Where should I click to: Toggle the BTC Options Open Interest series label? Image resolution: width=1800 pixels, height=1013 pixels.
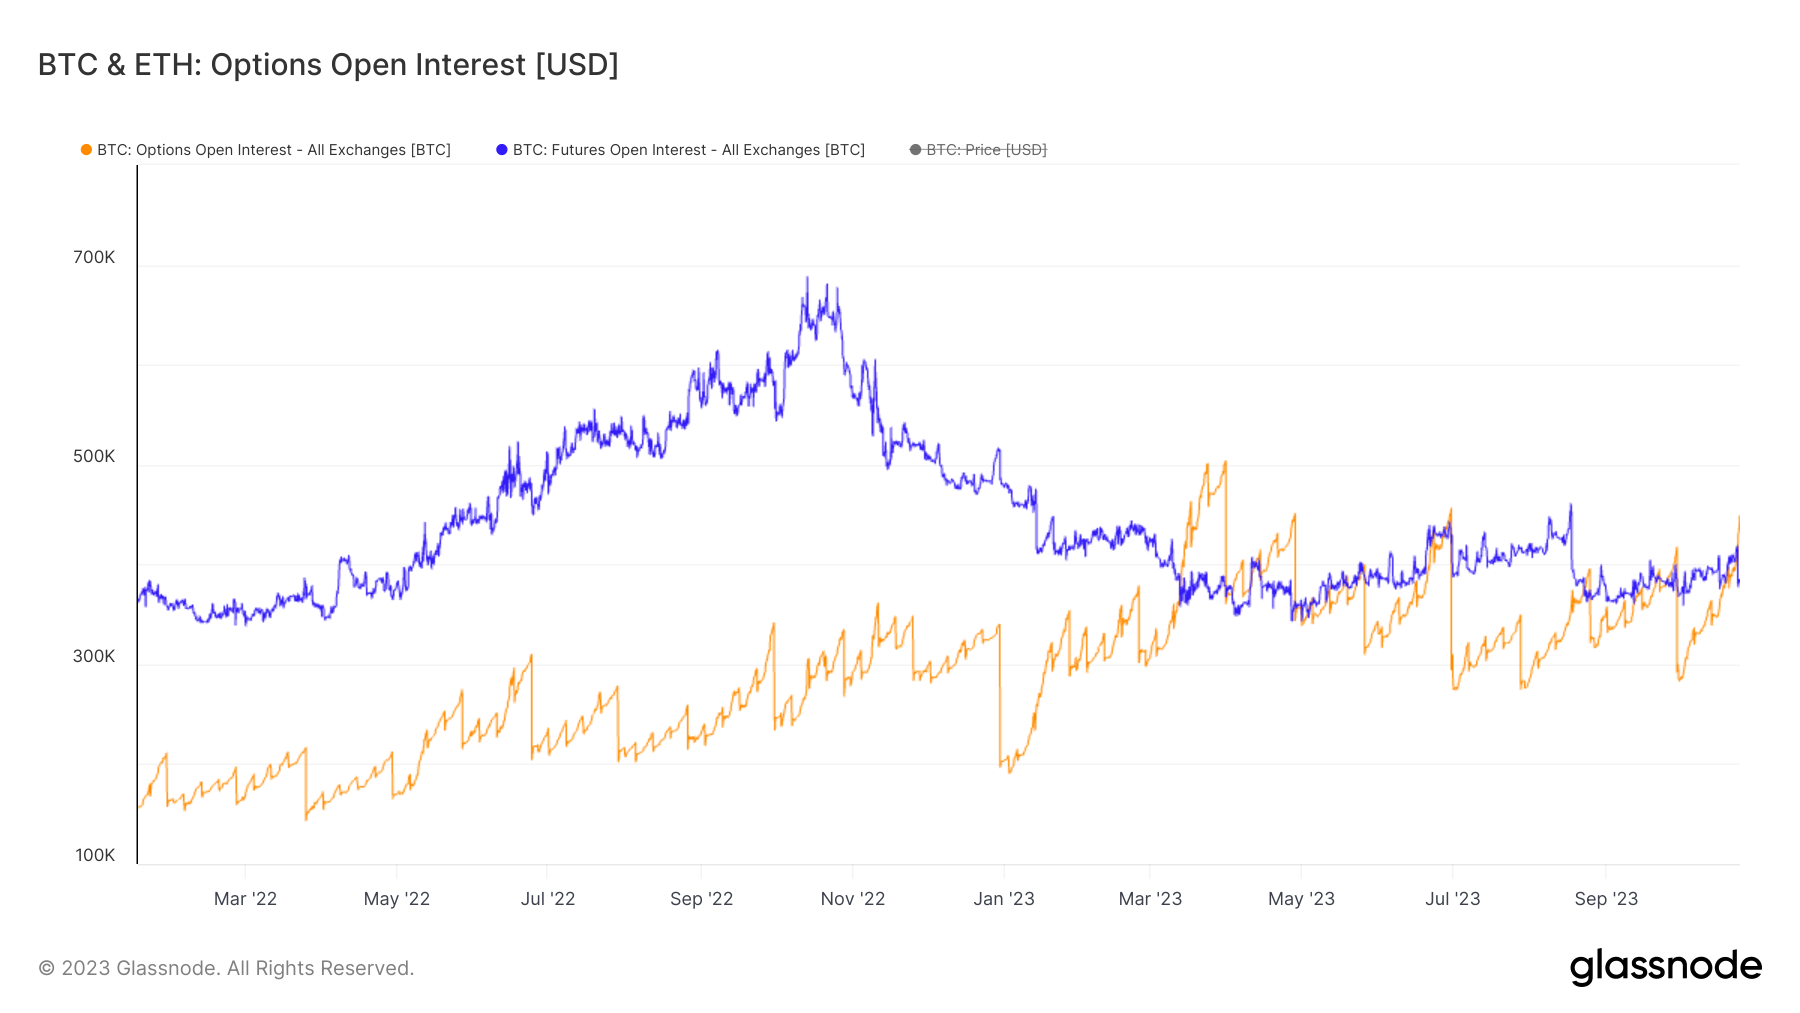(273, 150)
